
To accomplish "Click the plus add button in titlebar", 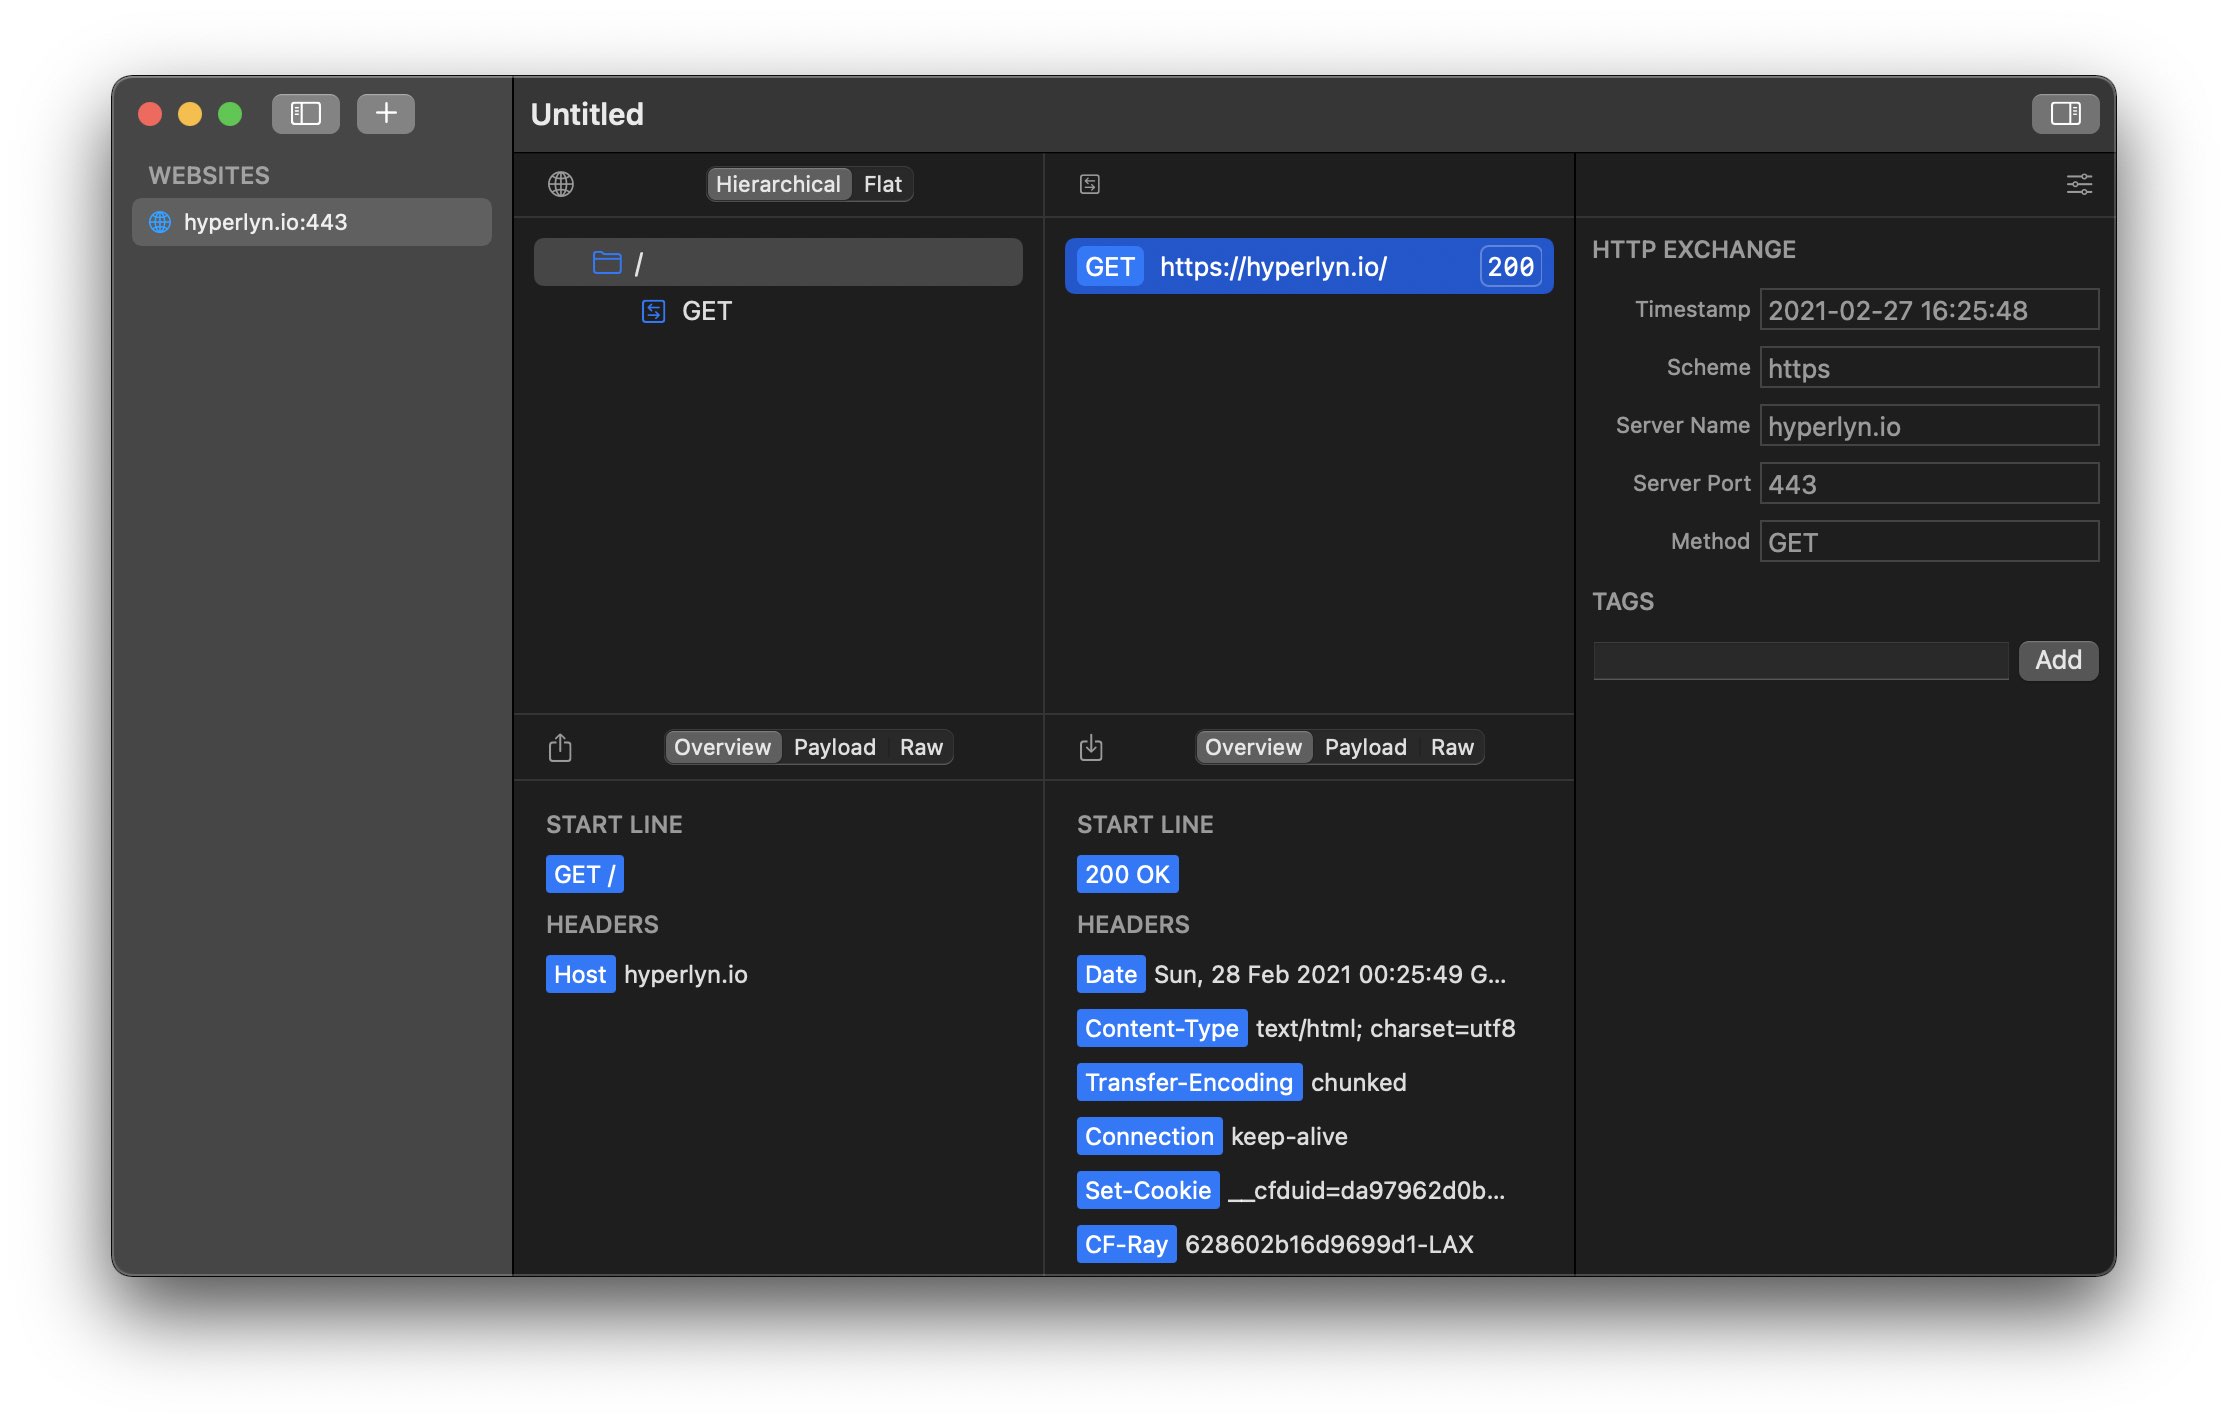I will click(x=386, y=114).
